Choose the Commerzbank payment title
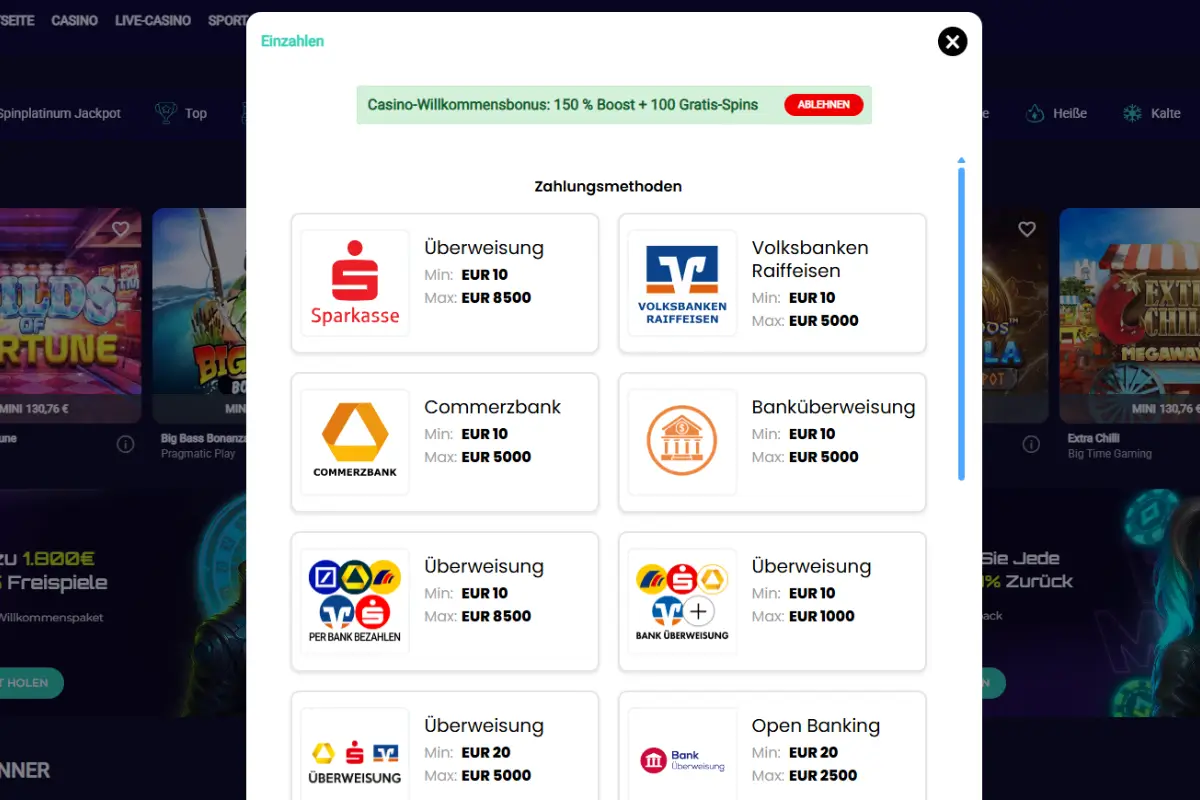 pyautogui.click(x=492, y=407)
